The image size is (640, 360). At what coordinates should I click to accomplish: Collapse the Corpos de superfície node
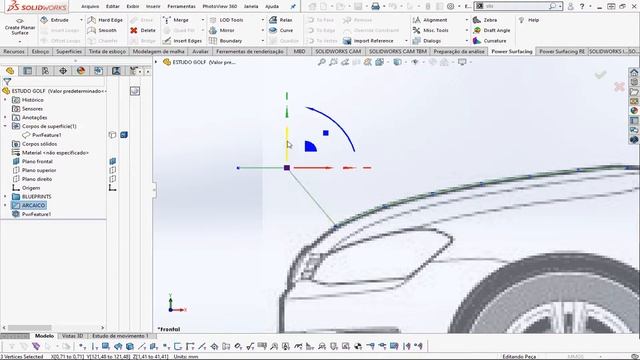tap(5, 126)
